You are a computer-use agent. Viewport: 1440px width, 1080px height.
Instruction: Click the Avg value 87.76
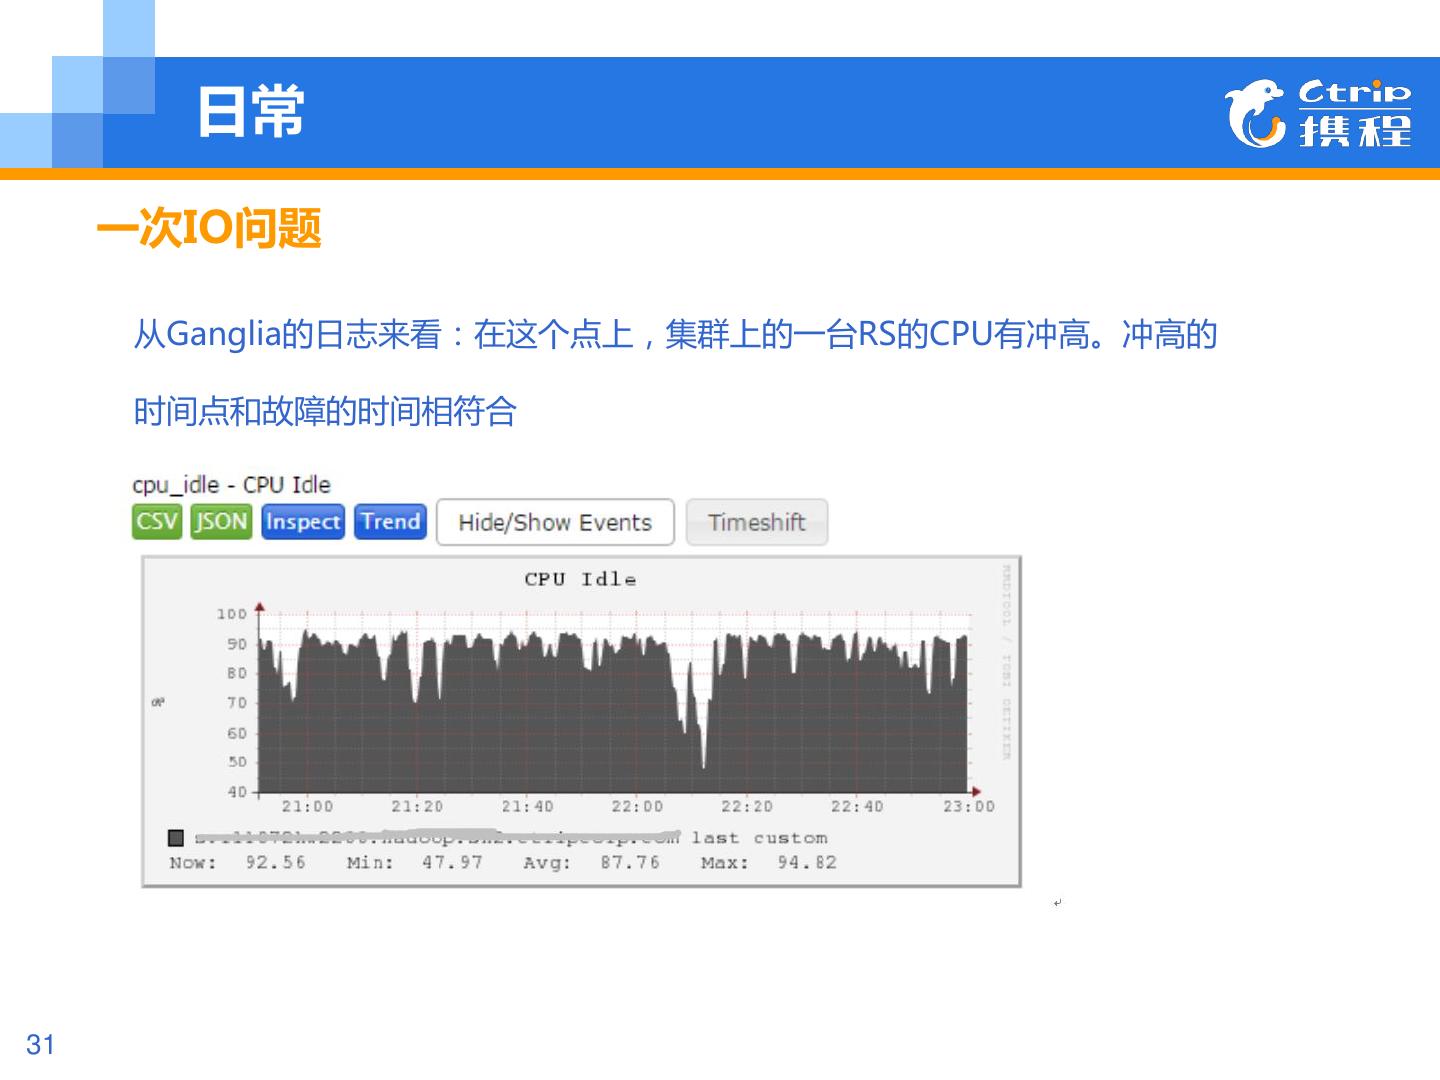point(630,862)
